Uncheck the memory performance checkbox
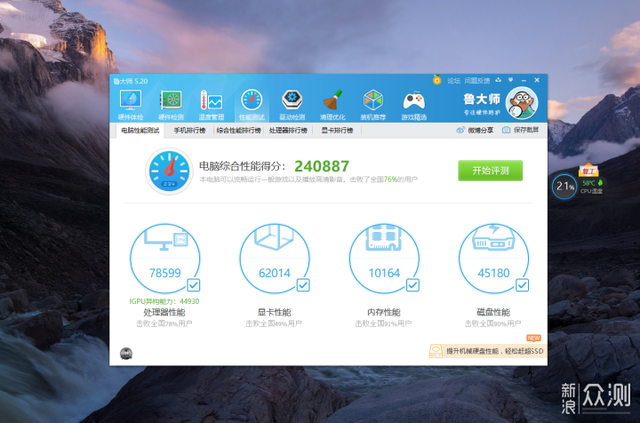 click(x=413, y=285)
